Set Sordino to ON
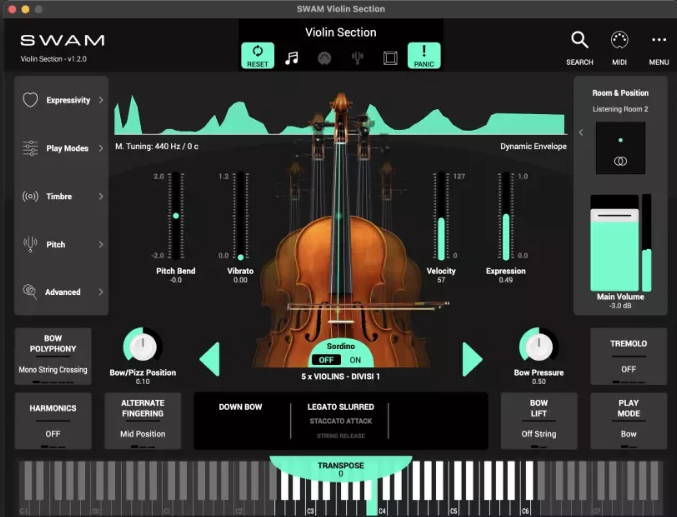Screen dimensions: 677x517 click(355, 360)
